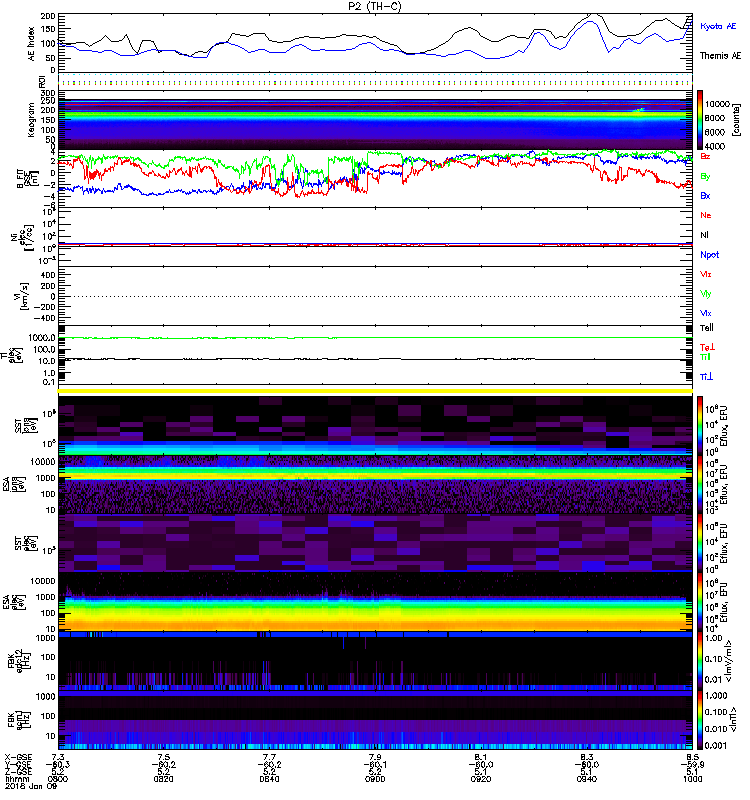Click the 10000 tick on Keogram colorbar
Image resolution: width=750 pixels, height=800 pixels.
[717, 104]
